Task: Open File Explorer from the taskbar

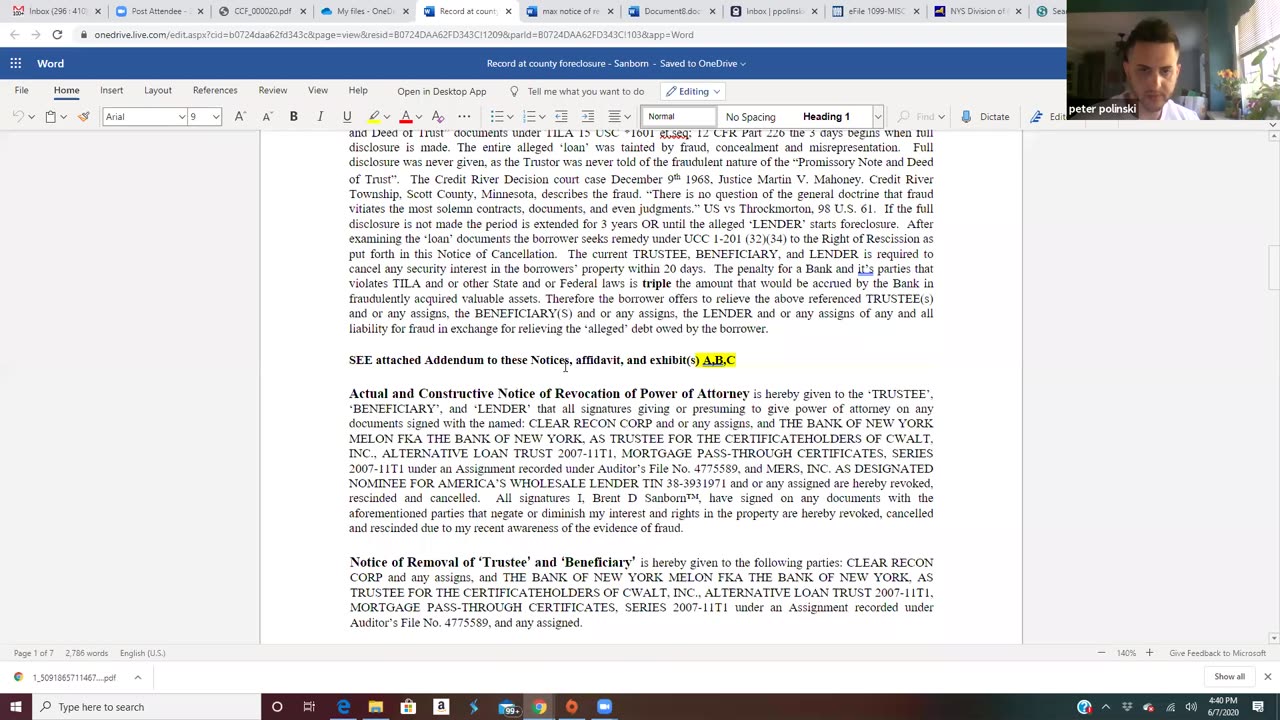Action: coord(375,707)
